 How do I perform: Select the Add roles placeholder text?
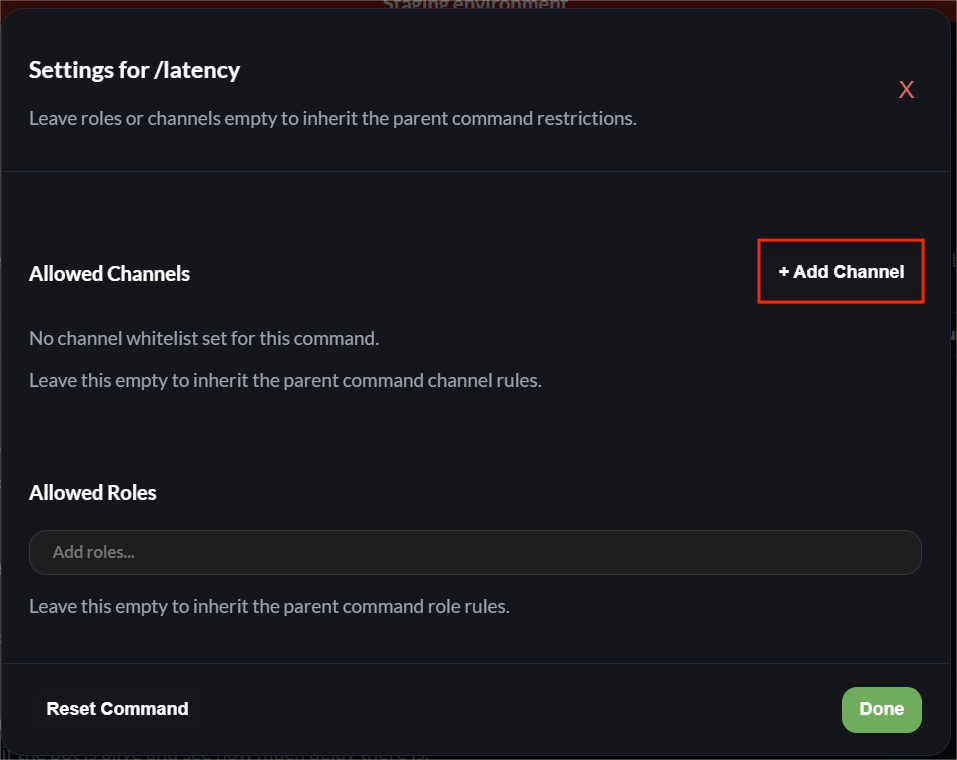tap(92, 551)
